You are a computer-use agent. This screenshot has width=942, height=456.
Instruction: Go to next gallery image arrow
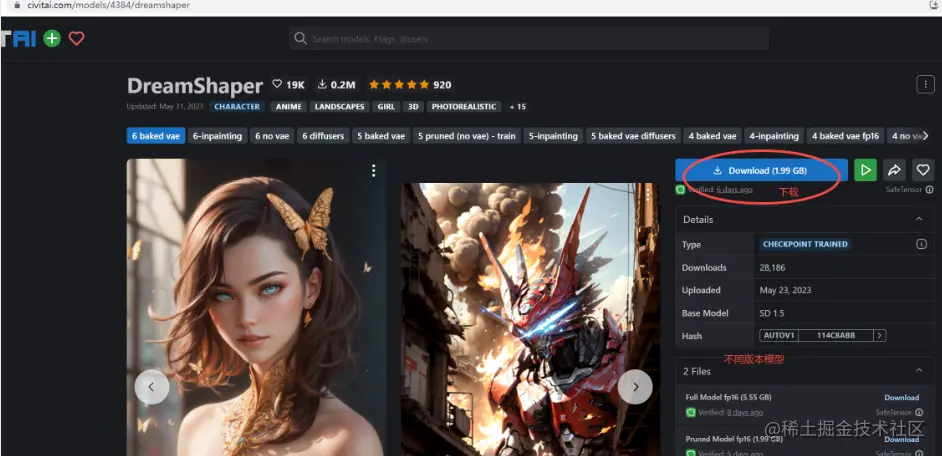[x=635, y=386]
